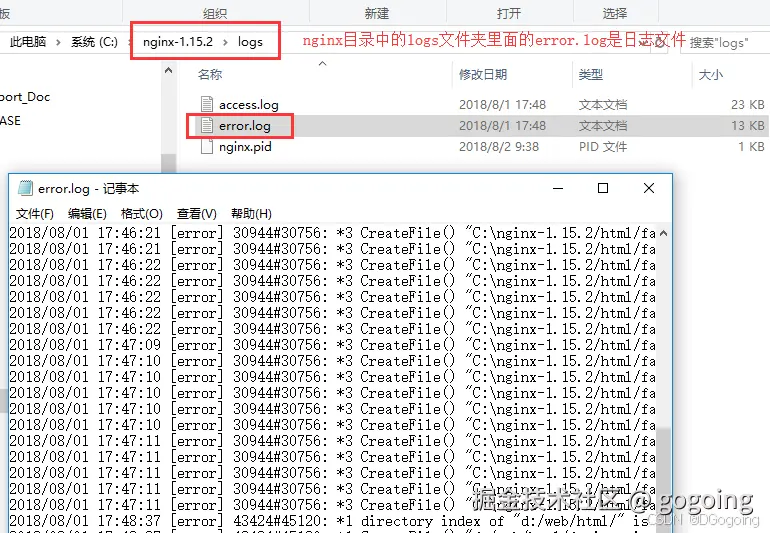Click the Notepad vertical scrollbar up arrow
Image resolution: width=770 pixels, height=533 pixels.
pyautogui.click(x=663, y=233)
